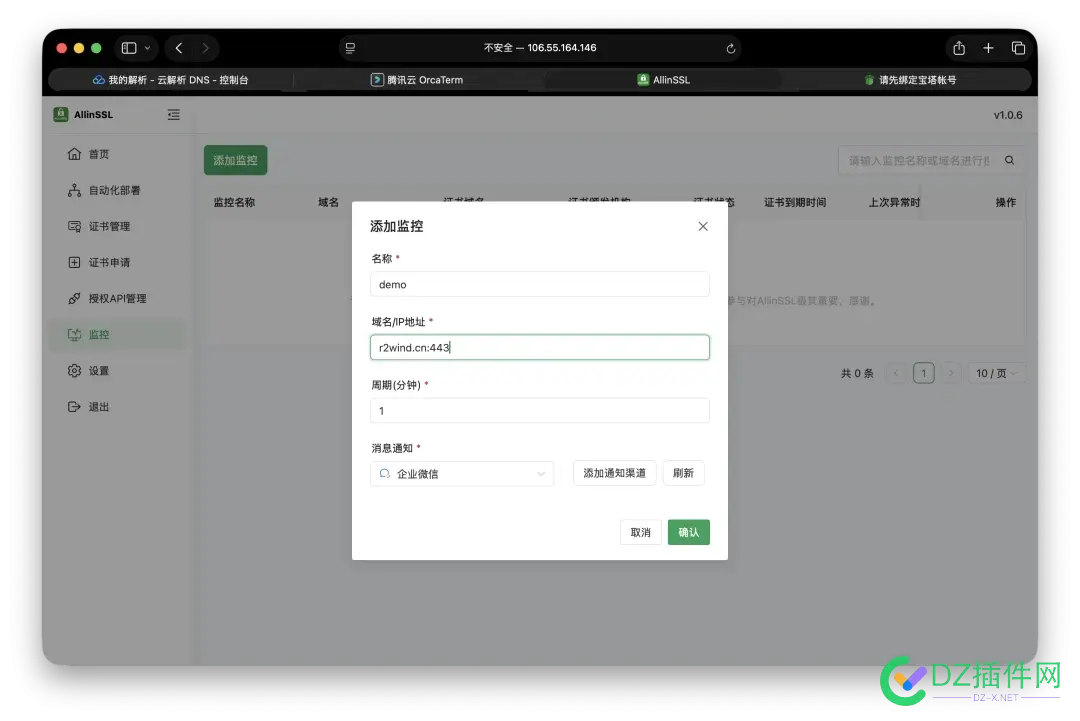Click the 刷新 button

tap(683, 473)
